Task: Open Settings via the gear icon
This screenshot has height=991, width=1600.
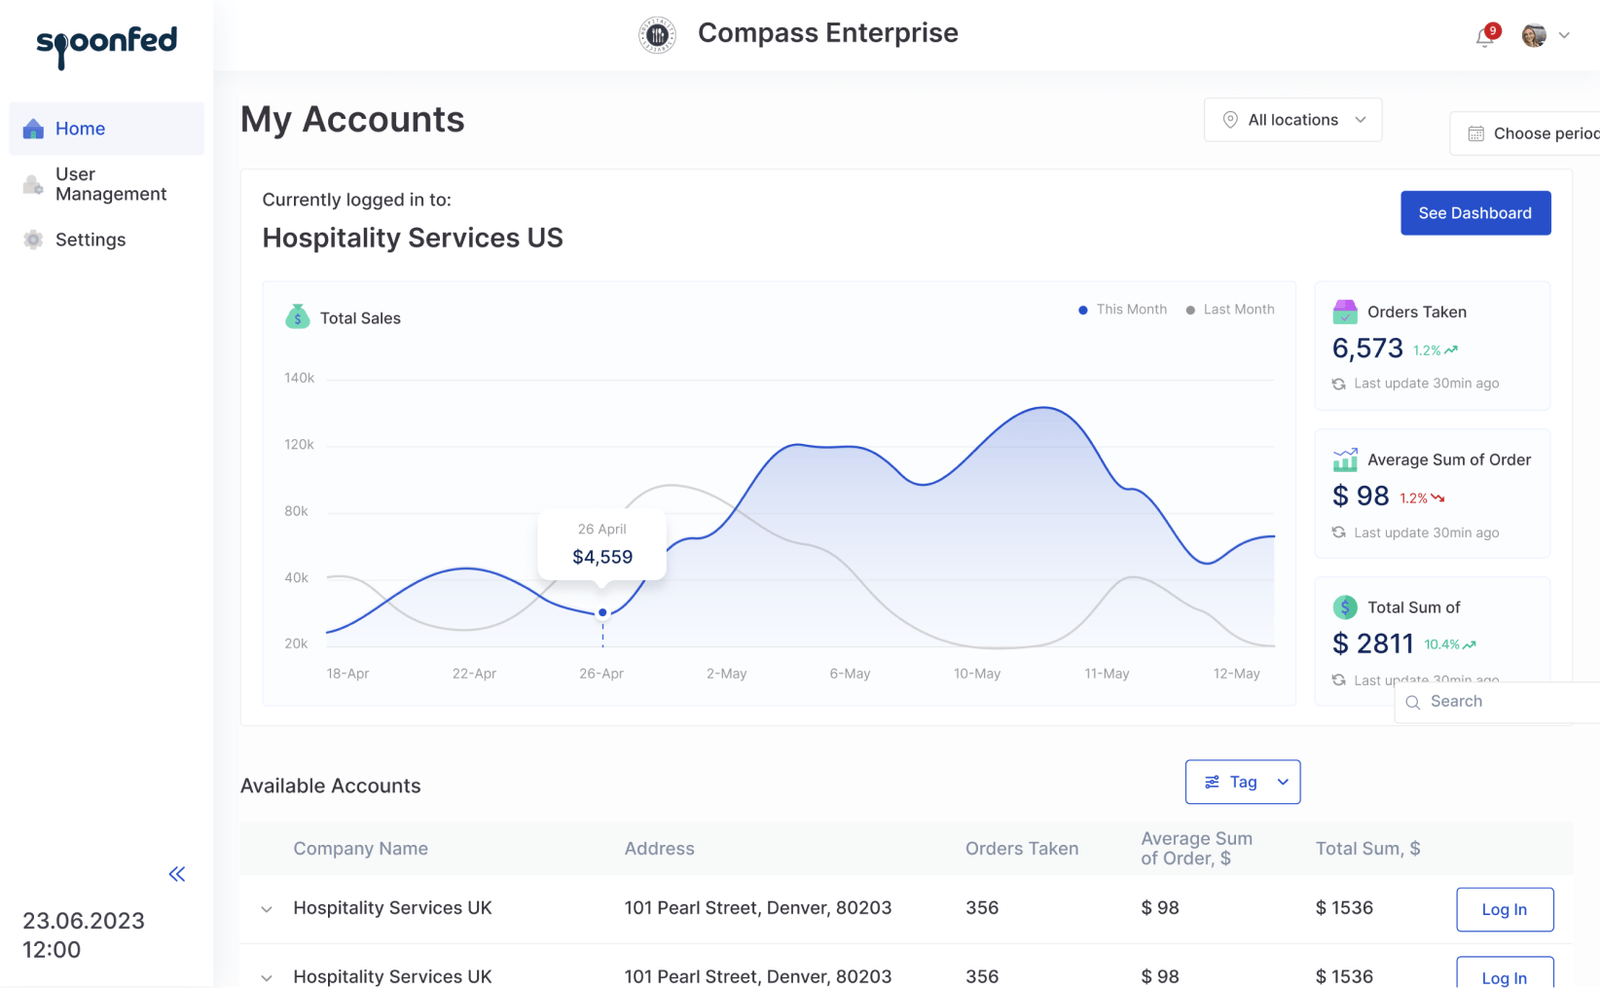Action: point(32,239)
